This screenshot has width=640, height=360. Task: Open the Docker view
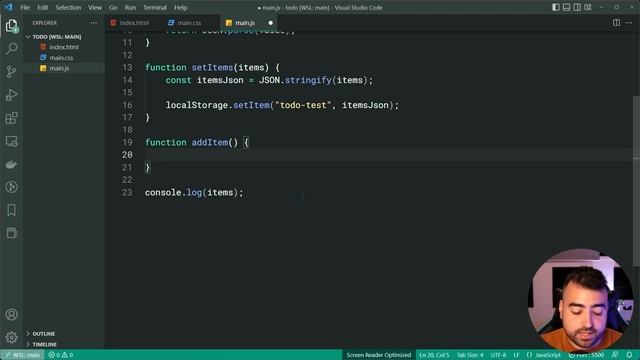click(11, 164)
